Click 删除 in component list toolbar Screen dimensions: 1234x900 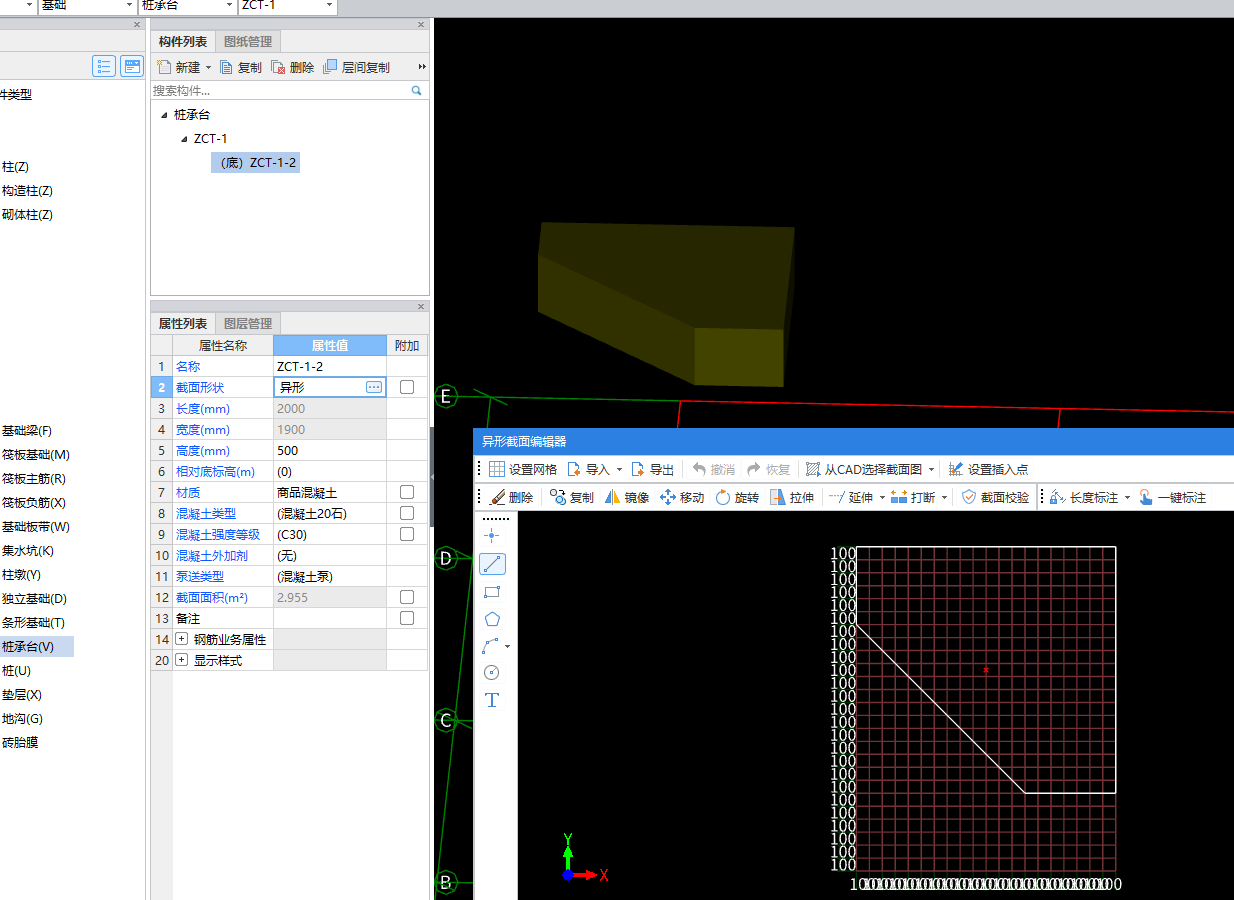click(x=293, y=67)
